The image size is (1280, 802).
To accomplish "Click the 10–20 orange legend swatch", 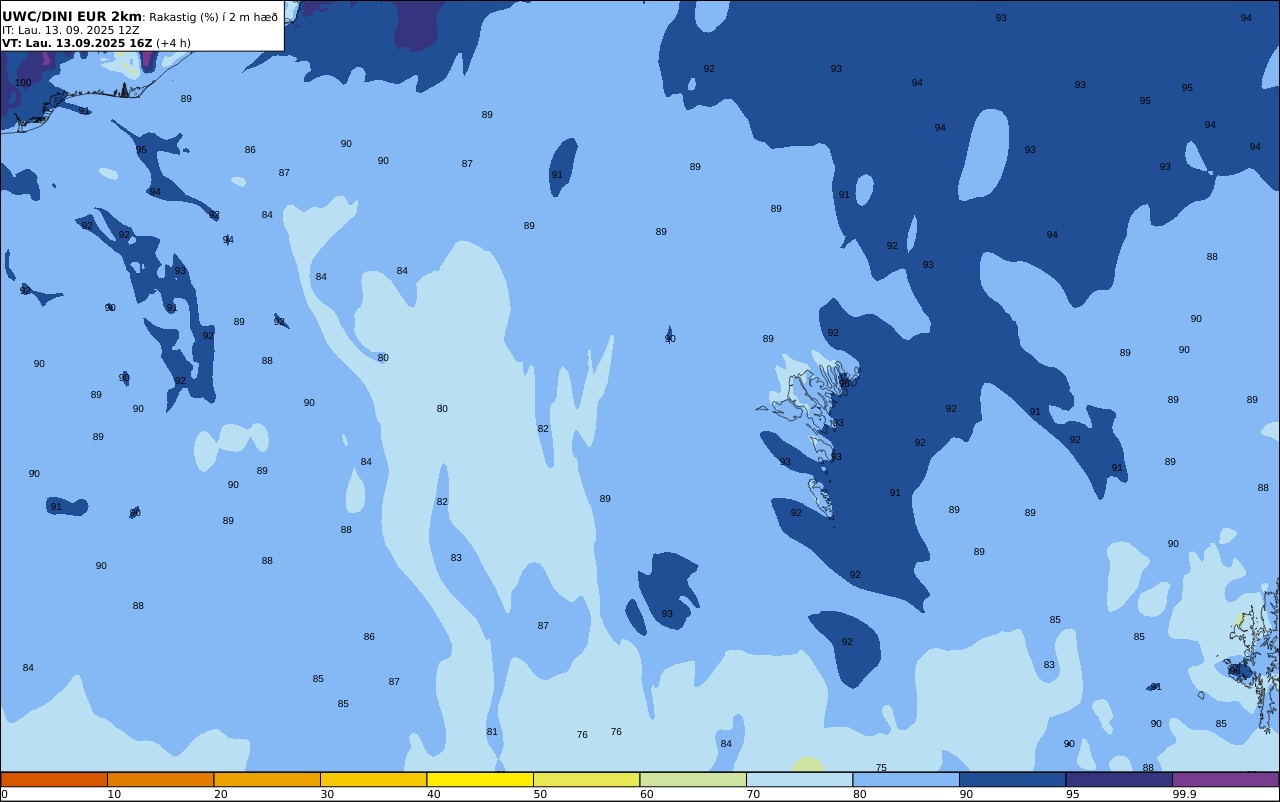I will tap(160, 779).
